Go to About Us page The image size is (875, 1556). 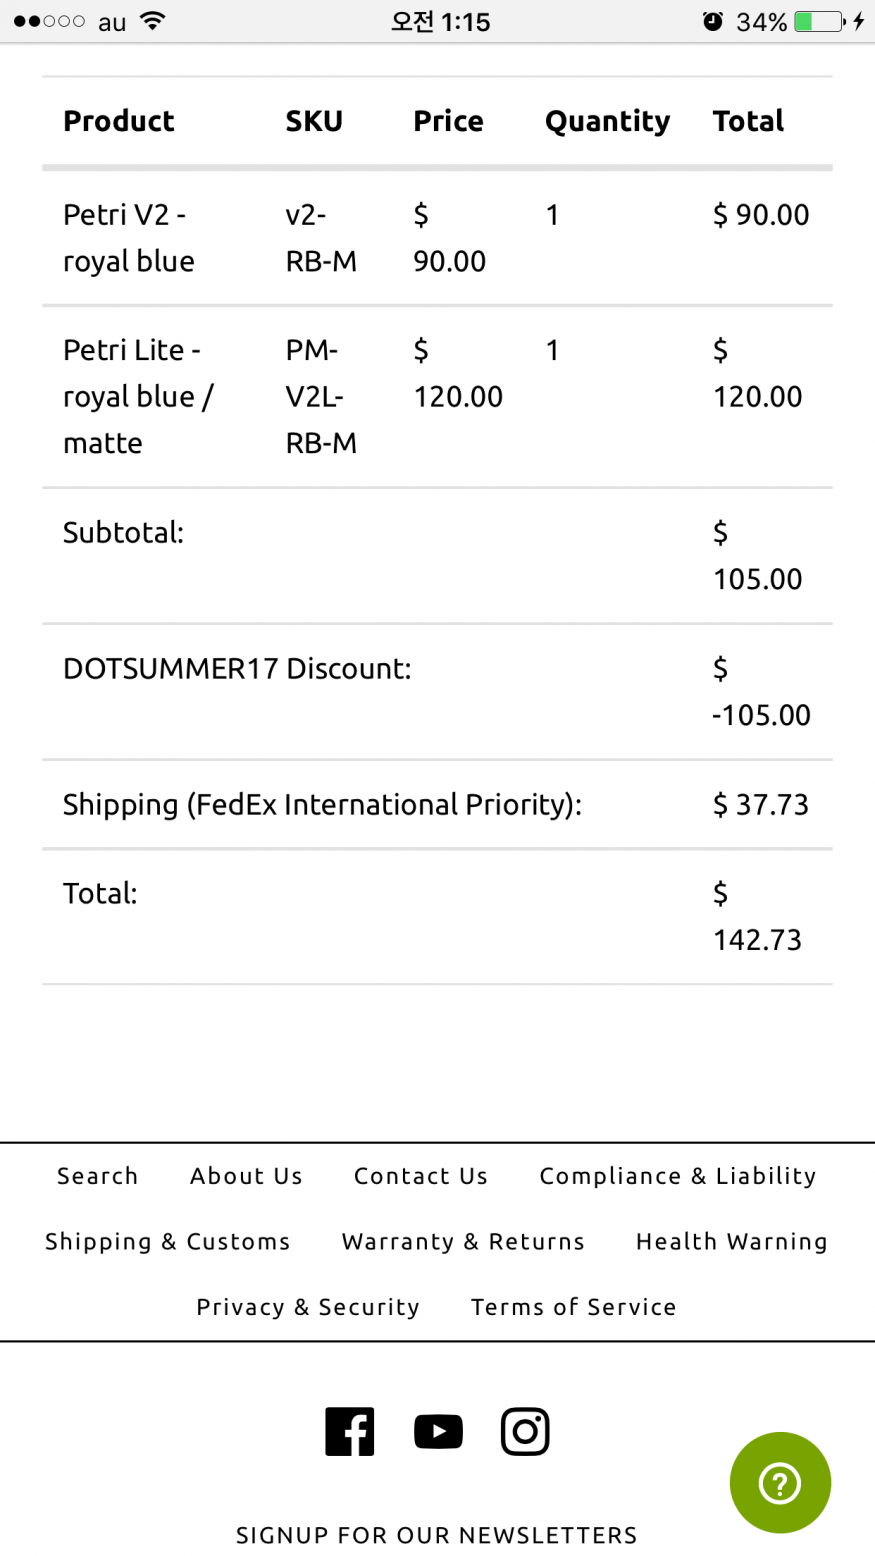pos(246,1176)
